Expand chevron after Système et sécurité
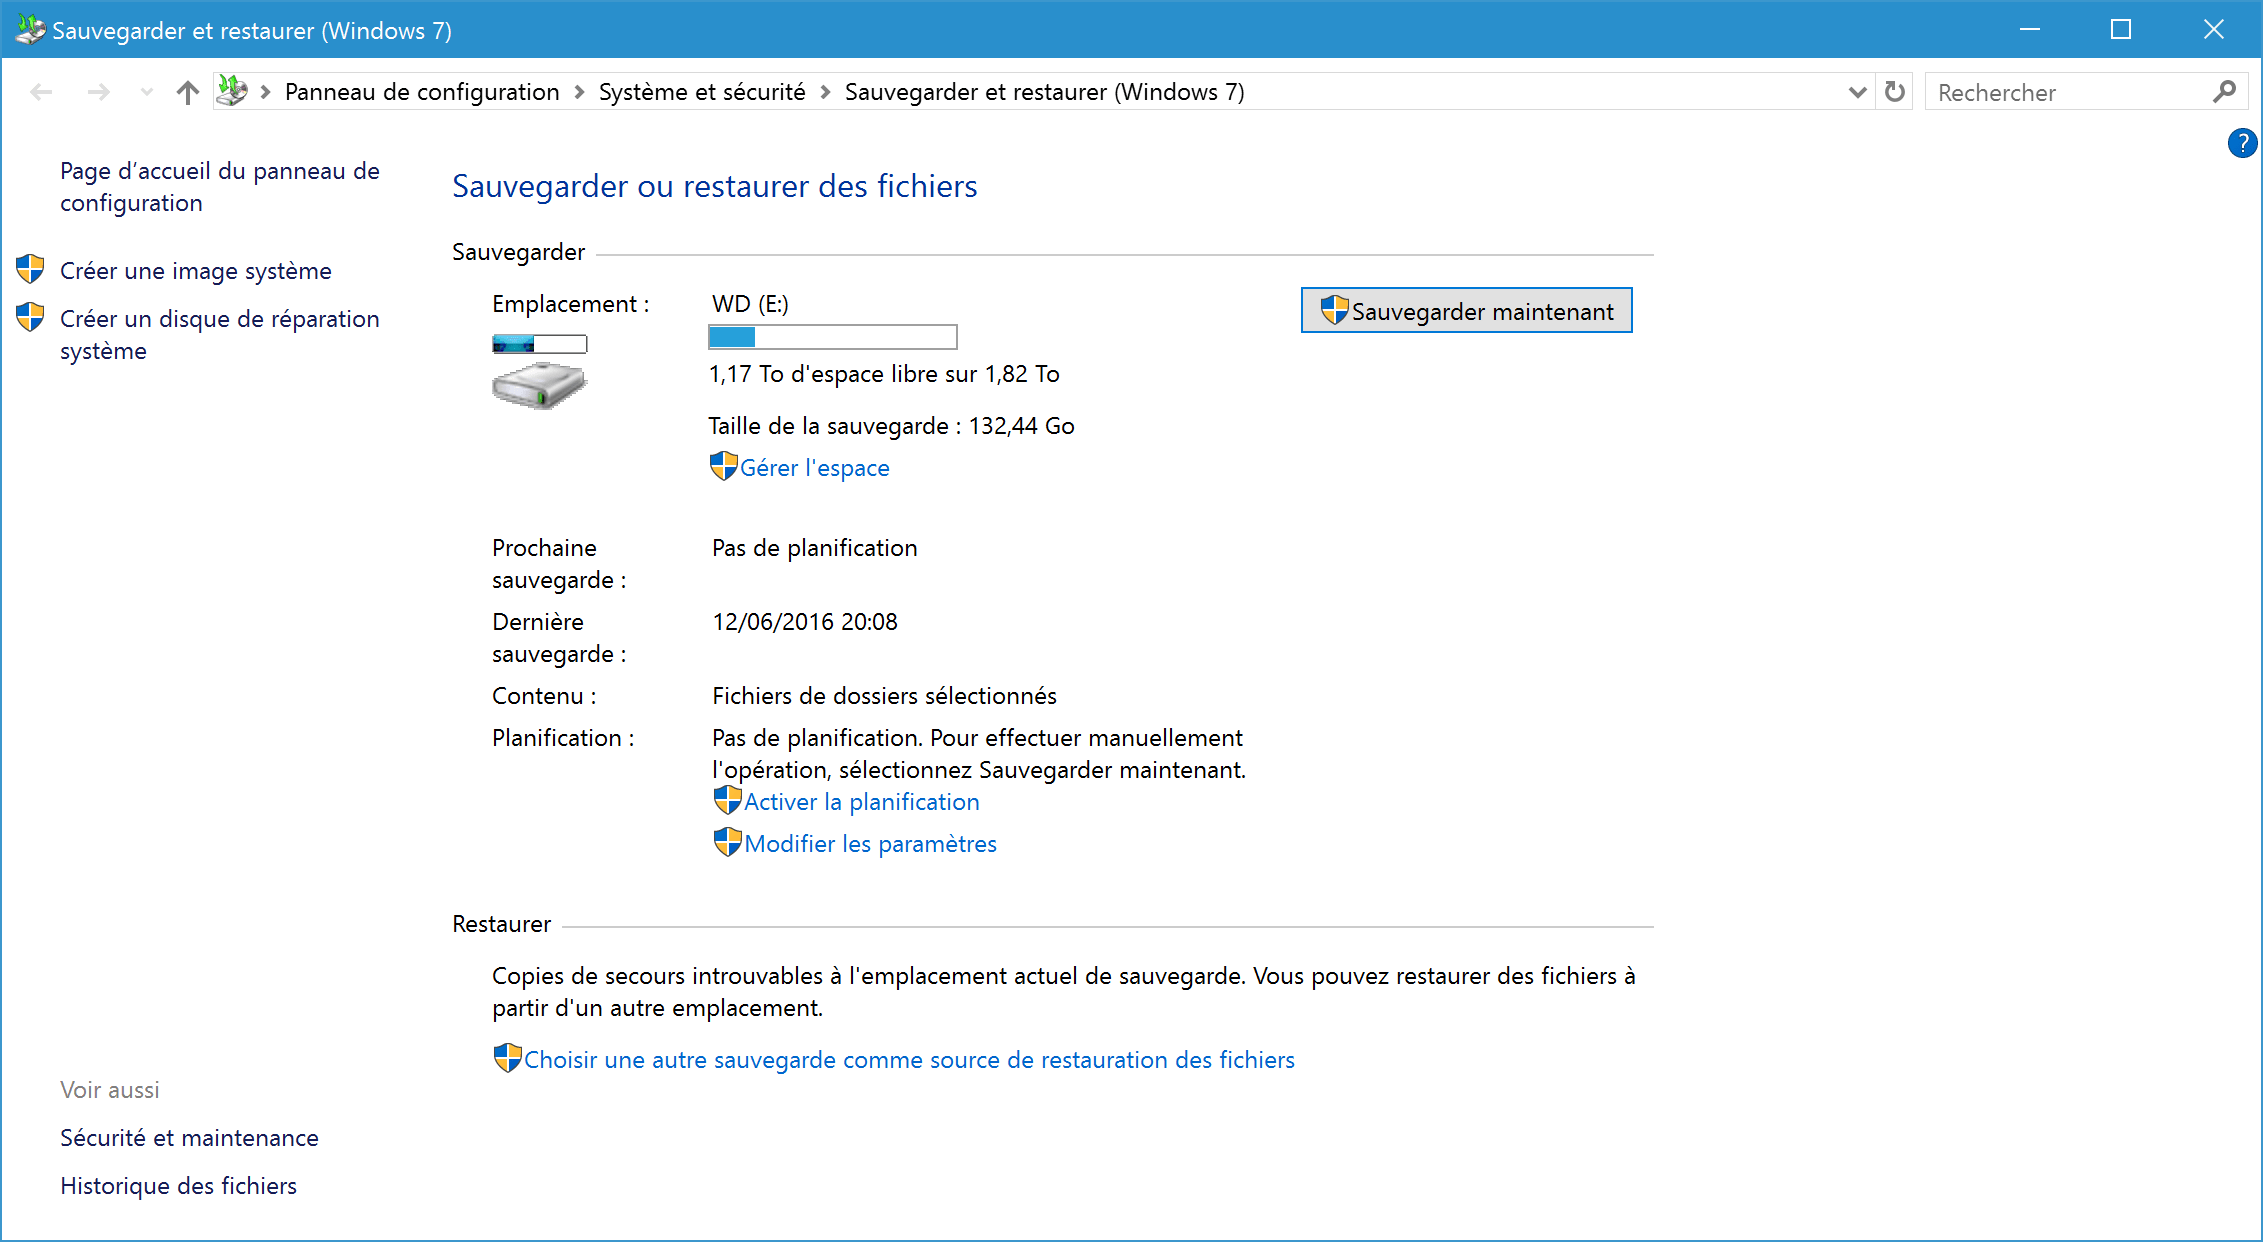2263x1242 pixels. (825, 92)
